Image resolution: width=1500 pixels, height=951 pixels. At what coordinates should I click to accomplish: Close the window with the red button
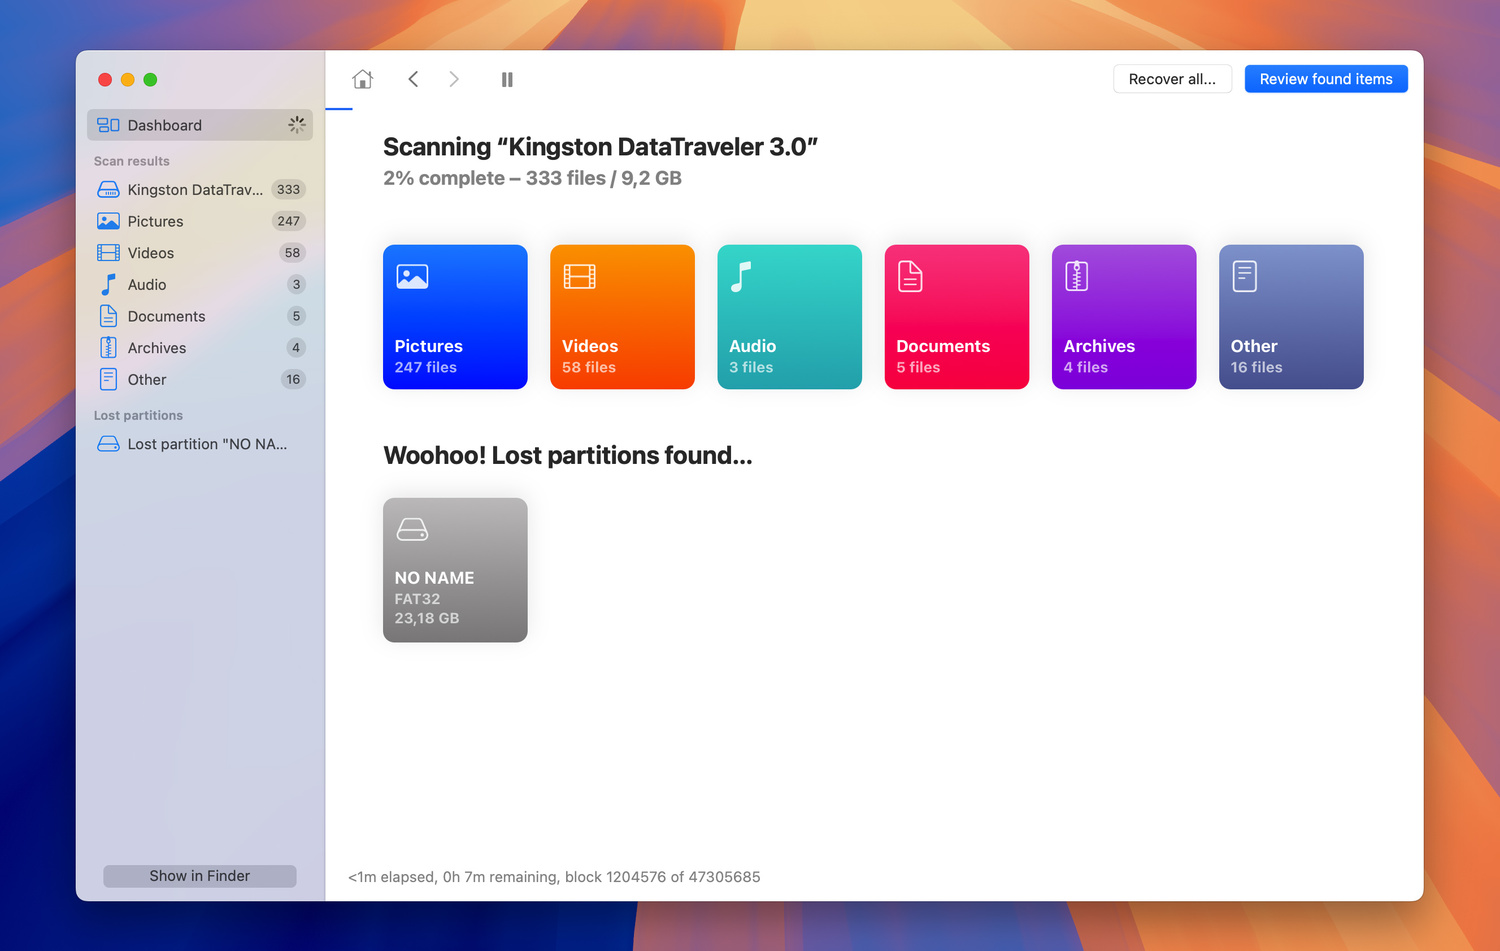105,80
